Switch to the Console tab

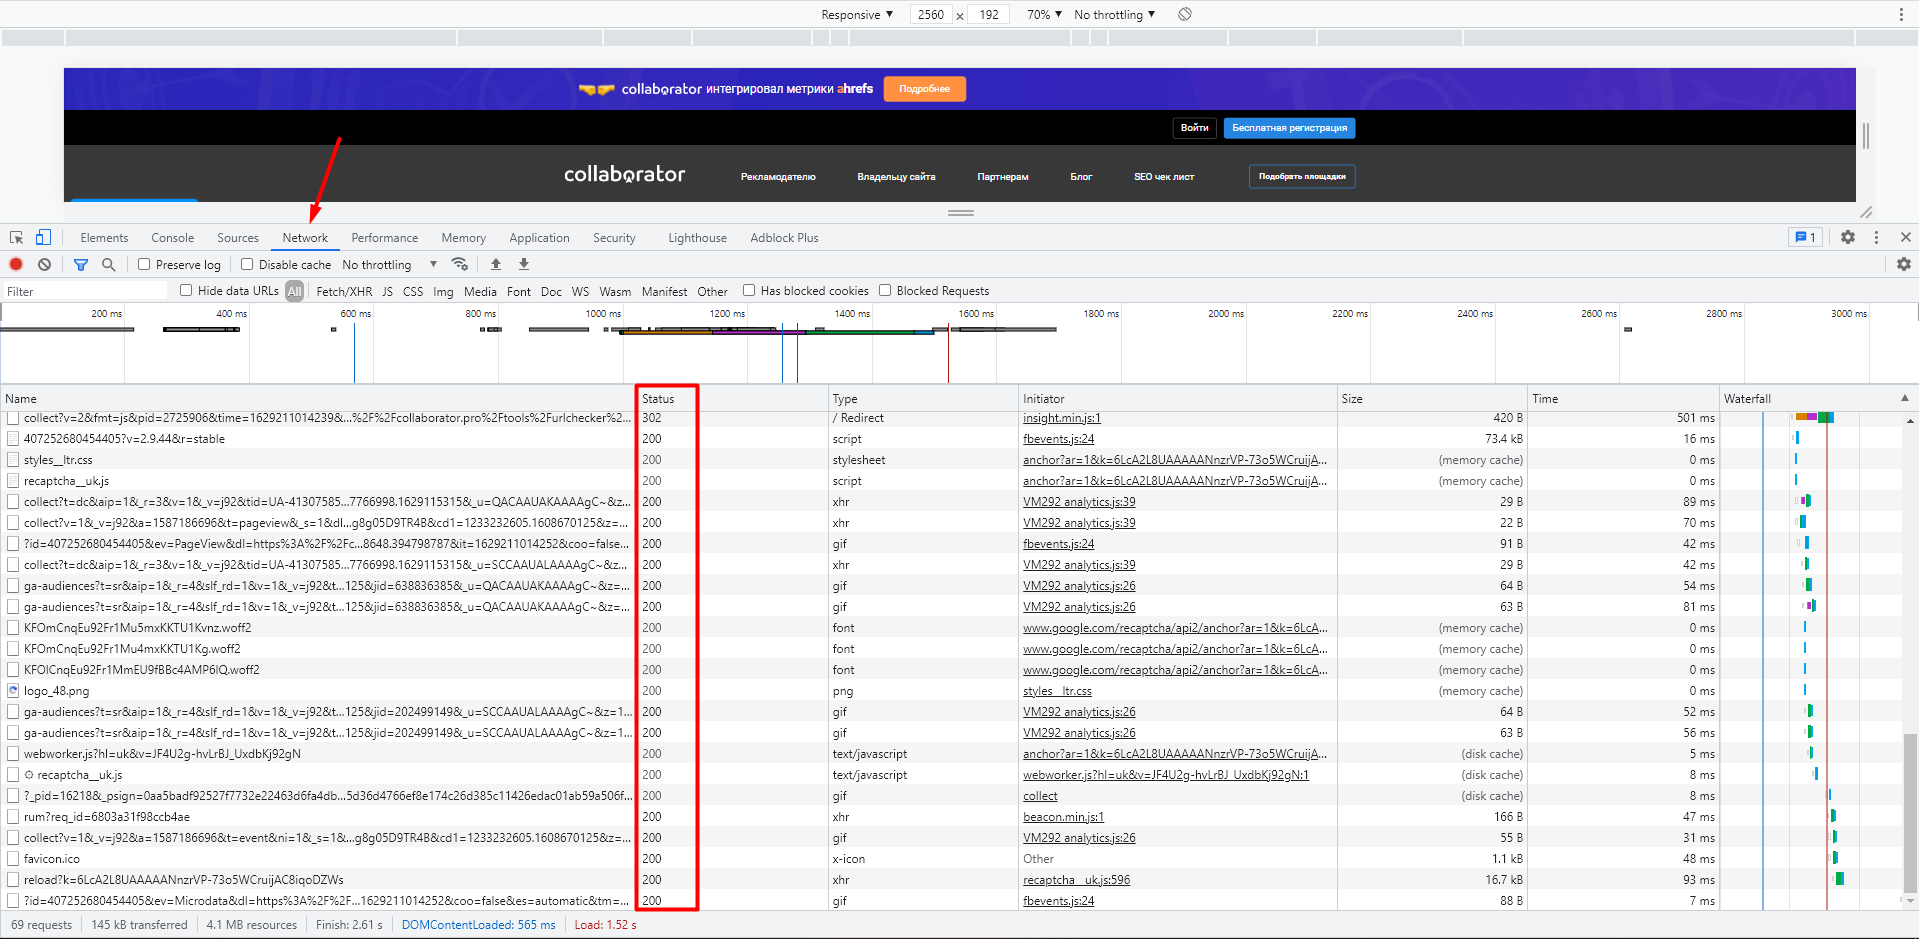tap(172, 238)
